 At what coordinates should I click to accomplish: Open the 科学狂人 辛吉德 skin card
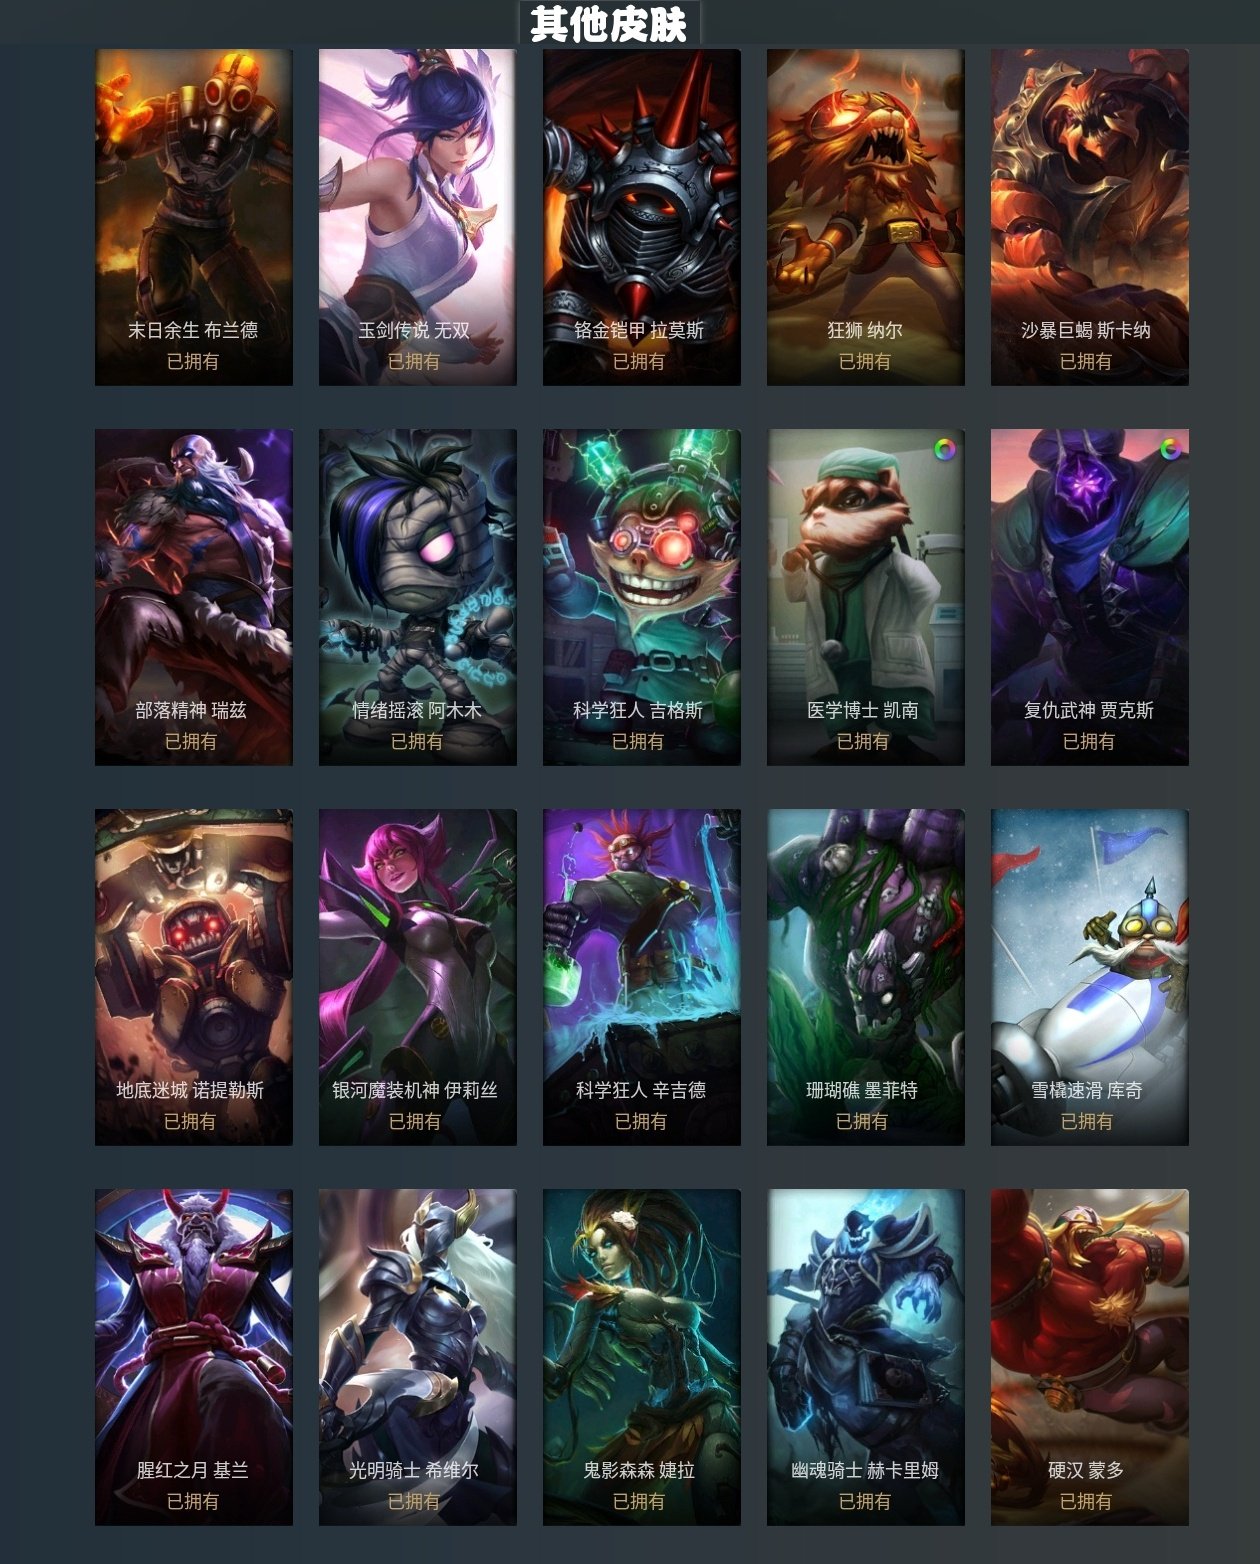click(642, 977)
